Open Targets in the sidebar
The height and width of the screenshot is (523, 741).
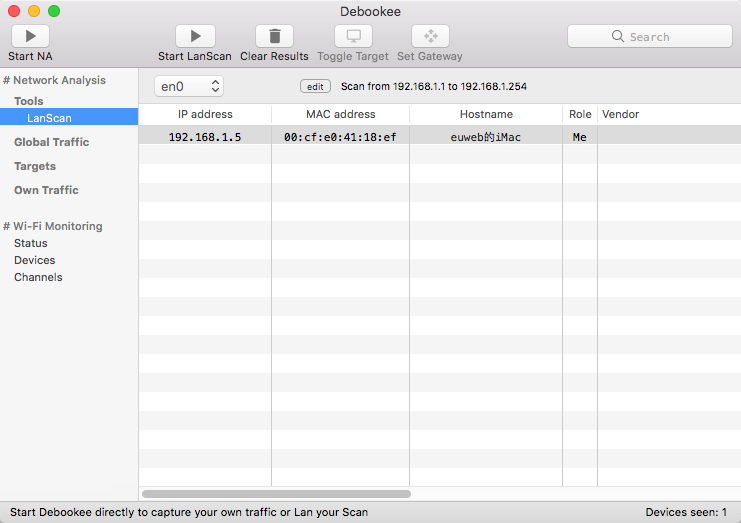[x=35, y=166]
